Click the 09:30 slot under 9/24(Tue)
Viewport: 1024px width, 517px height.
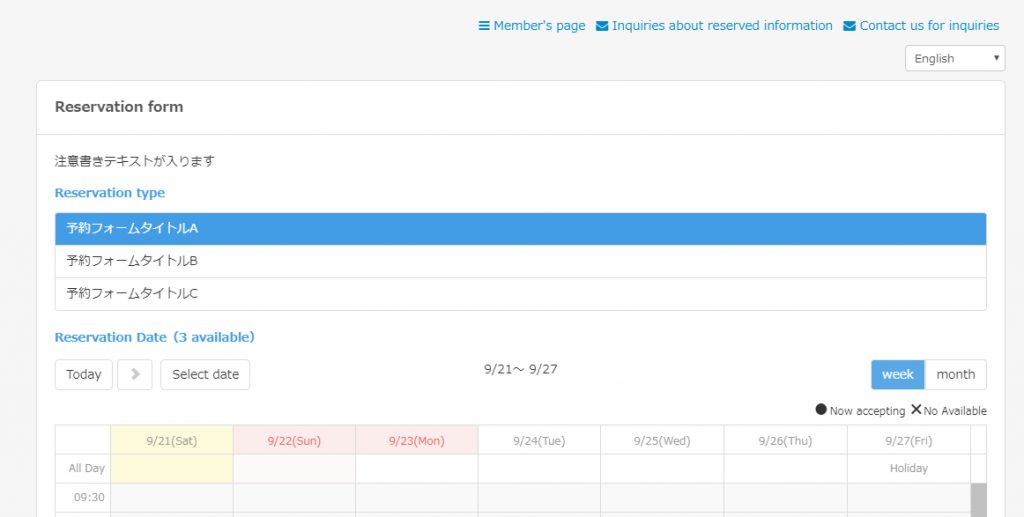click(x=539, y=497)
